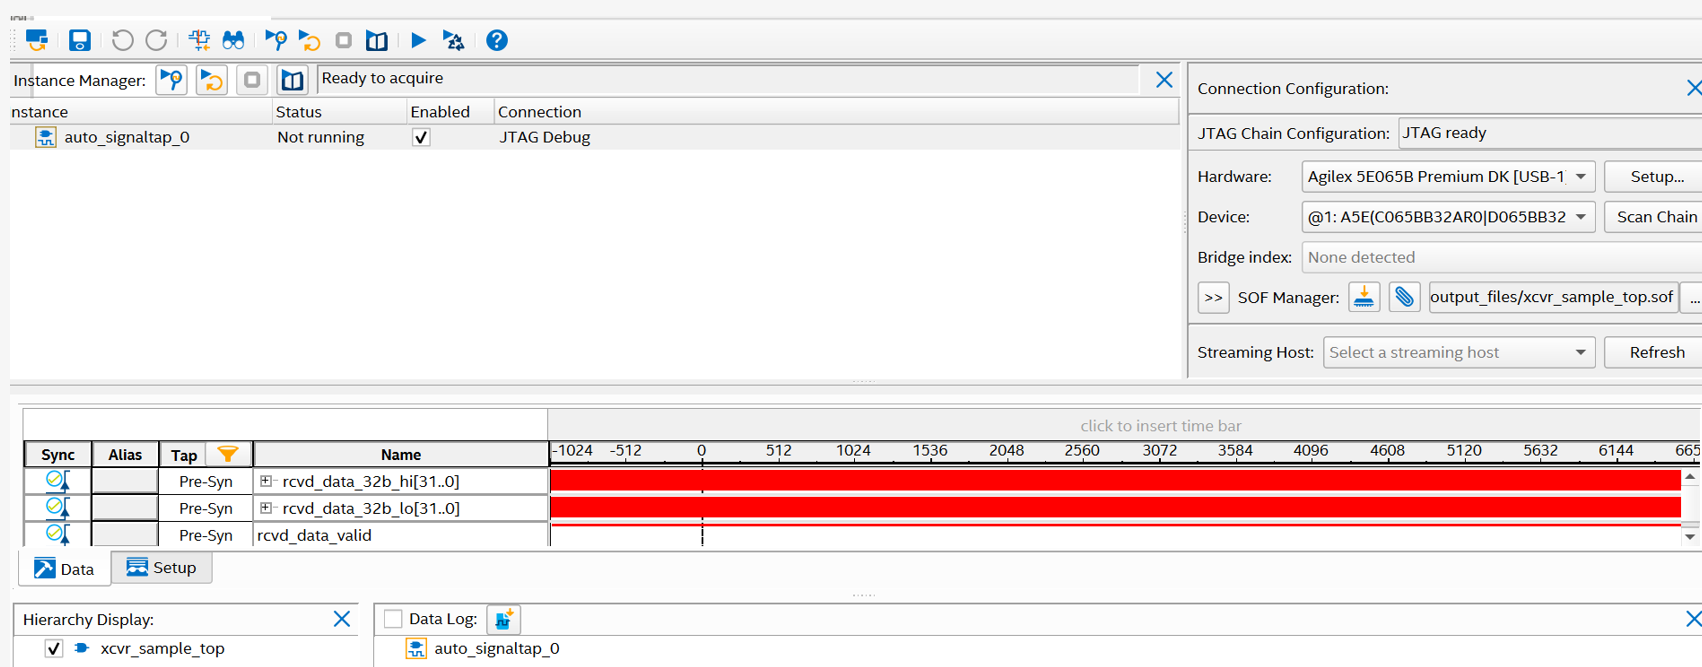This screenshot has width=1702, height=667.
Task: Start compilation with blue play icon
Action: click(x=418, y=40)
